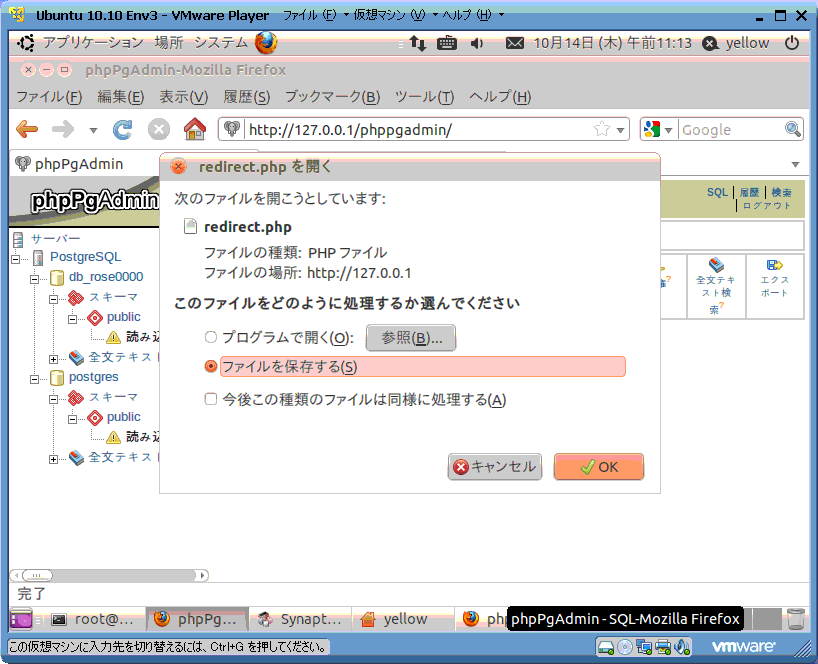Open the システム Ubuntu menu
Viewport: 818px width, 664px height.
221,42
